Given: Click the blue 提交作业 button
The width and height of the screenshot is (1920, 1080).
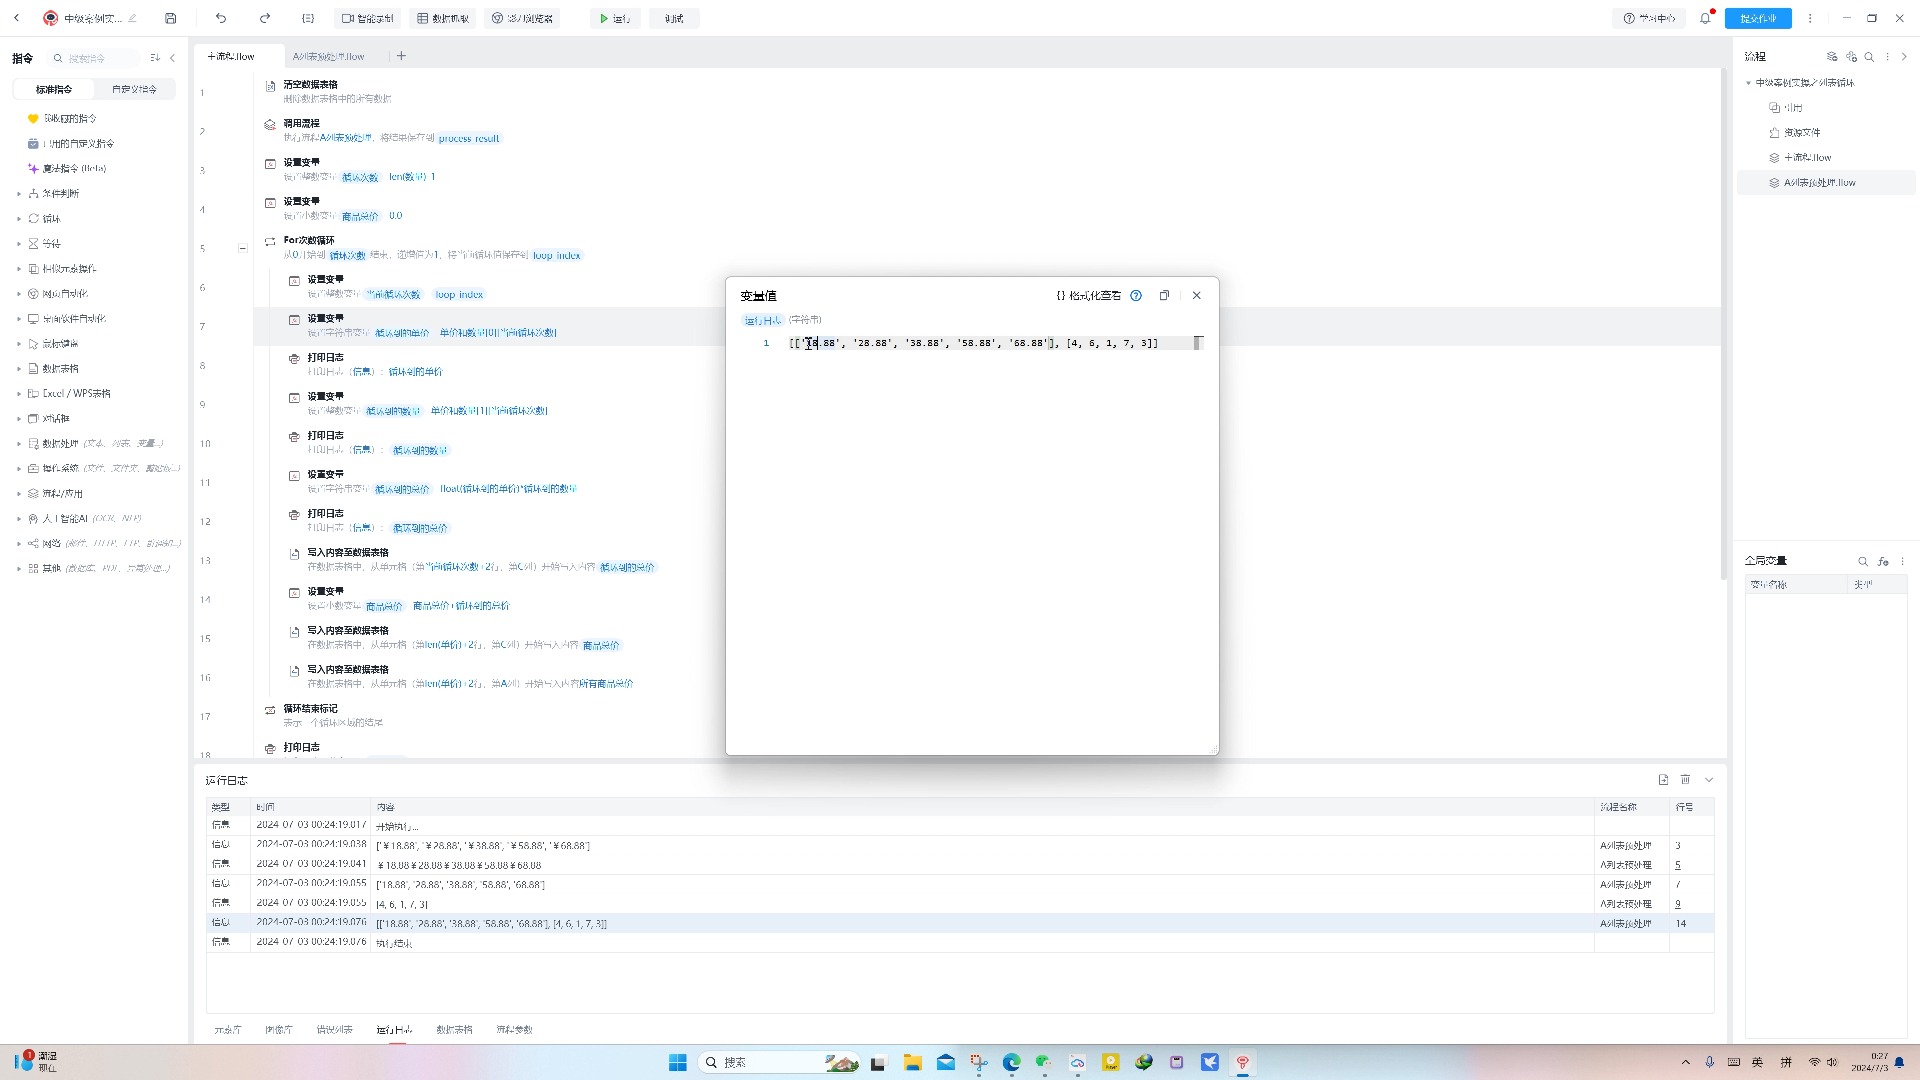Looking at the screenshot, I should [x=1757, y=18].
